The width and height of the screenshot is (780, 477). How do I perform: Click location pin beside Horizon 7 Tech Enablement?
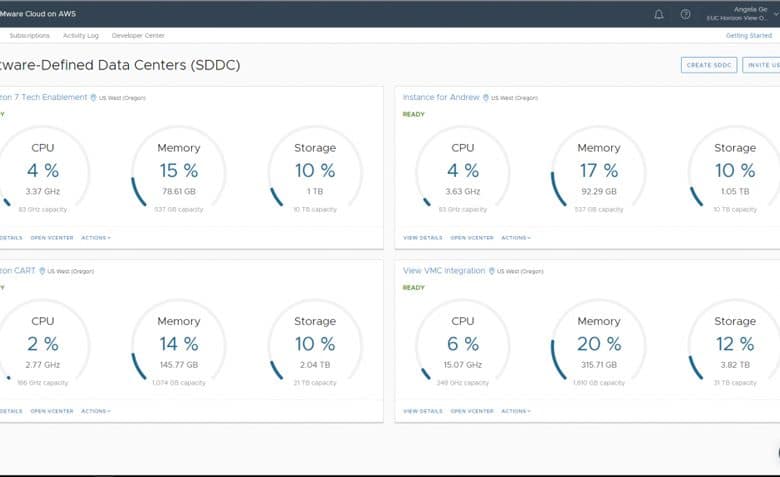point(93,97)
